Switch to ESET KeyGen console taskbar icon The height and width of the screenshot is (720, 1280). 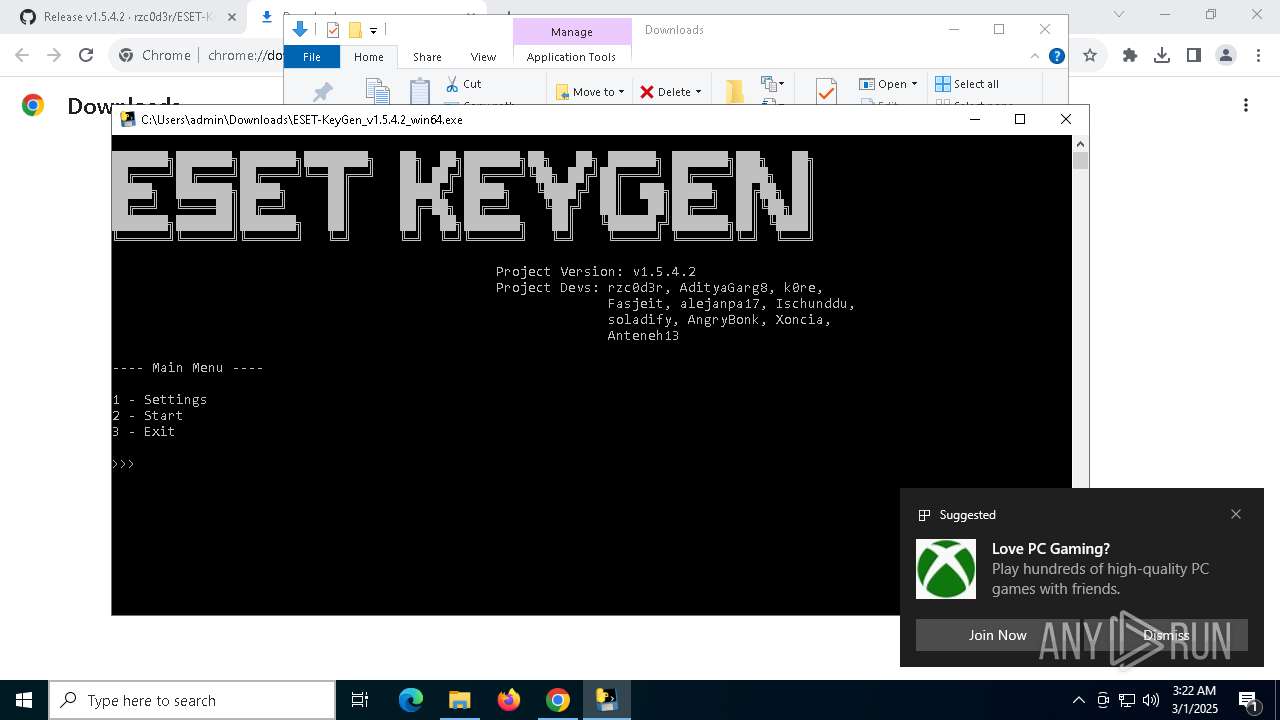pyautogui.click(x=607, y=700)
